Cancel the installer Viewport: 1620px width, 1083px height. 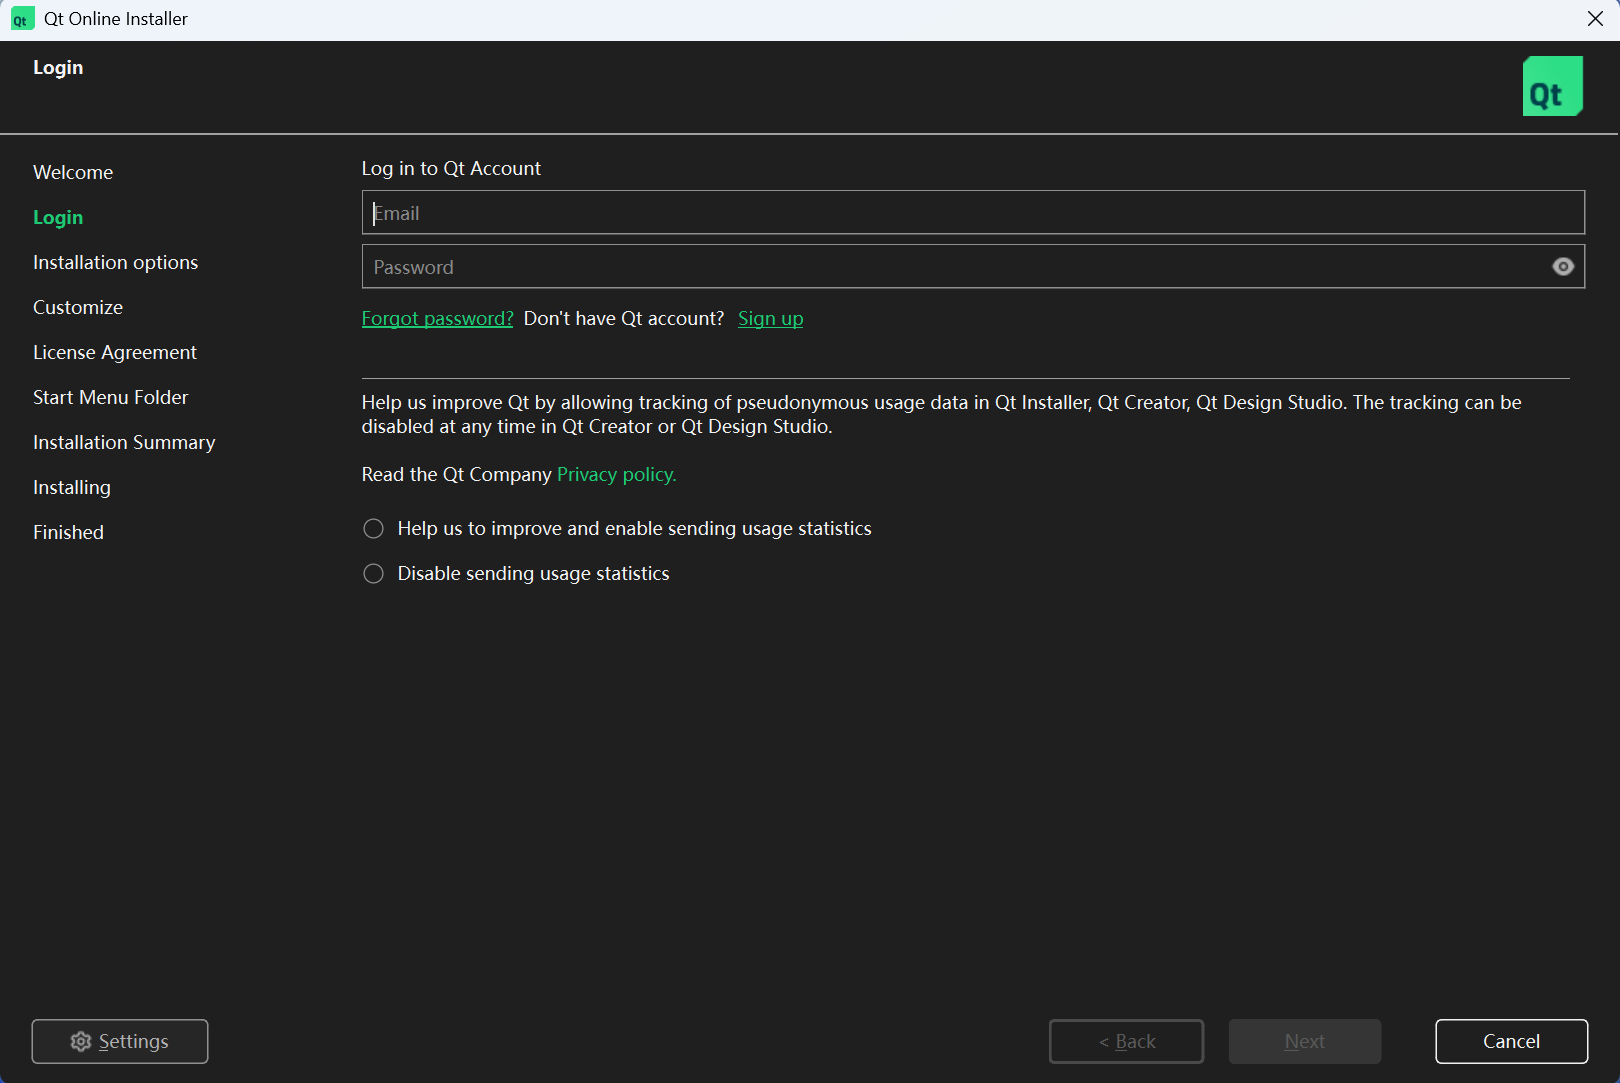[x=1511, y=1042]
